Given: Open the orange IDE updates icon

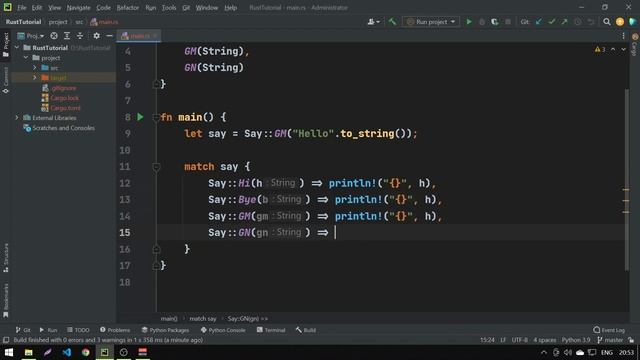Looking at the screenshot, I should [620, 22].
